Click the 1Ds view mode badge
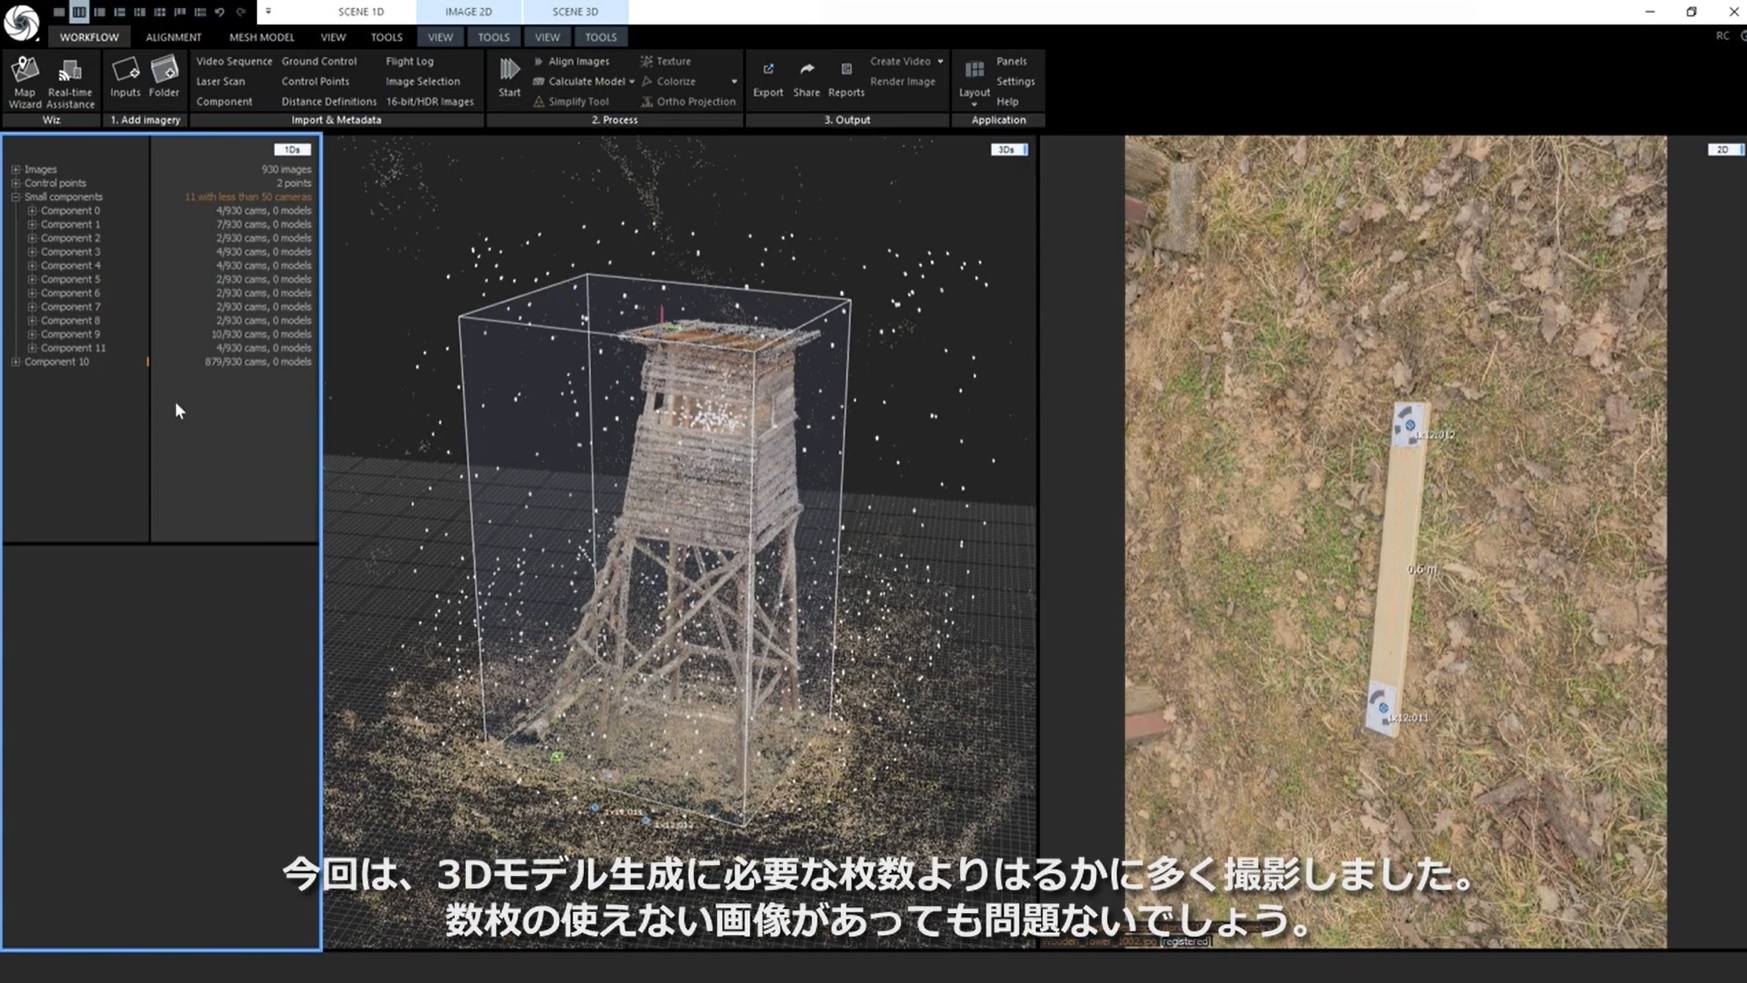The height and width of the screenshot is (983, 1747). point(293,149)
